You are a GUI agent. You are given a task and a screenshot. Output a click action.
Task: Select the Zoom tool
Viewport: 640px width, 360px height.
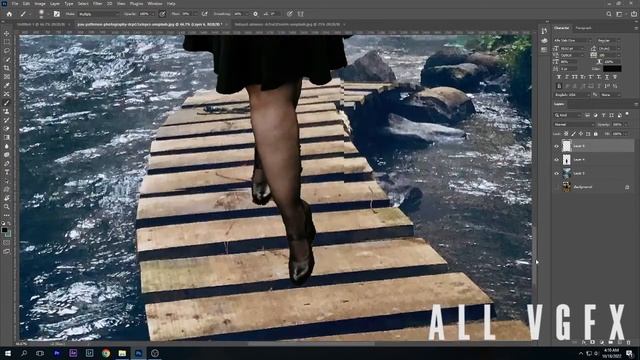7,207
